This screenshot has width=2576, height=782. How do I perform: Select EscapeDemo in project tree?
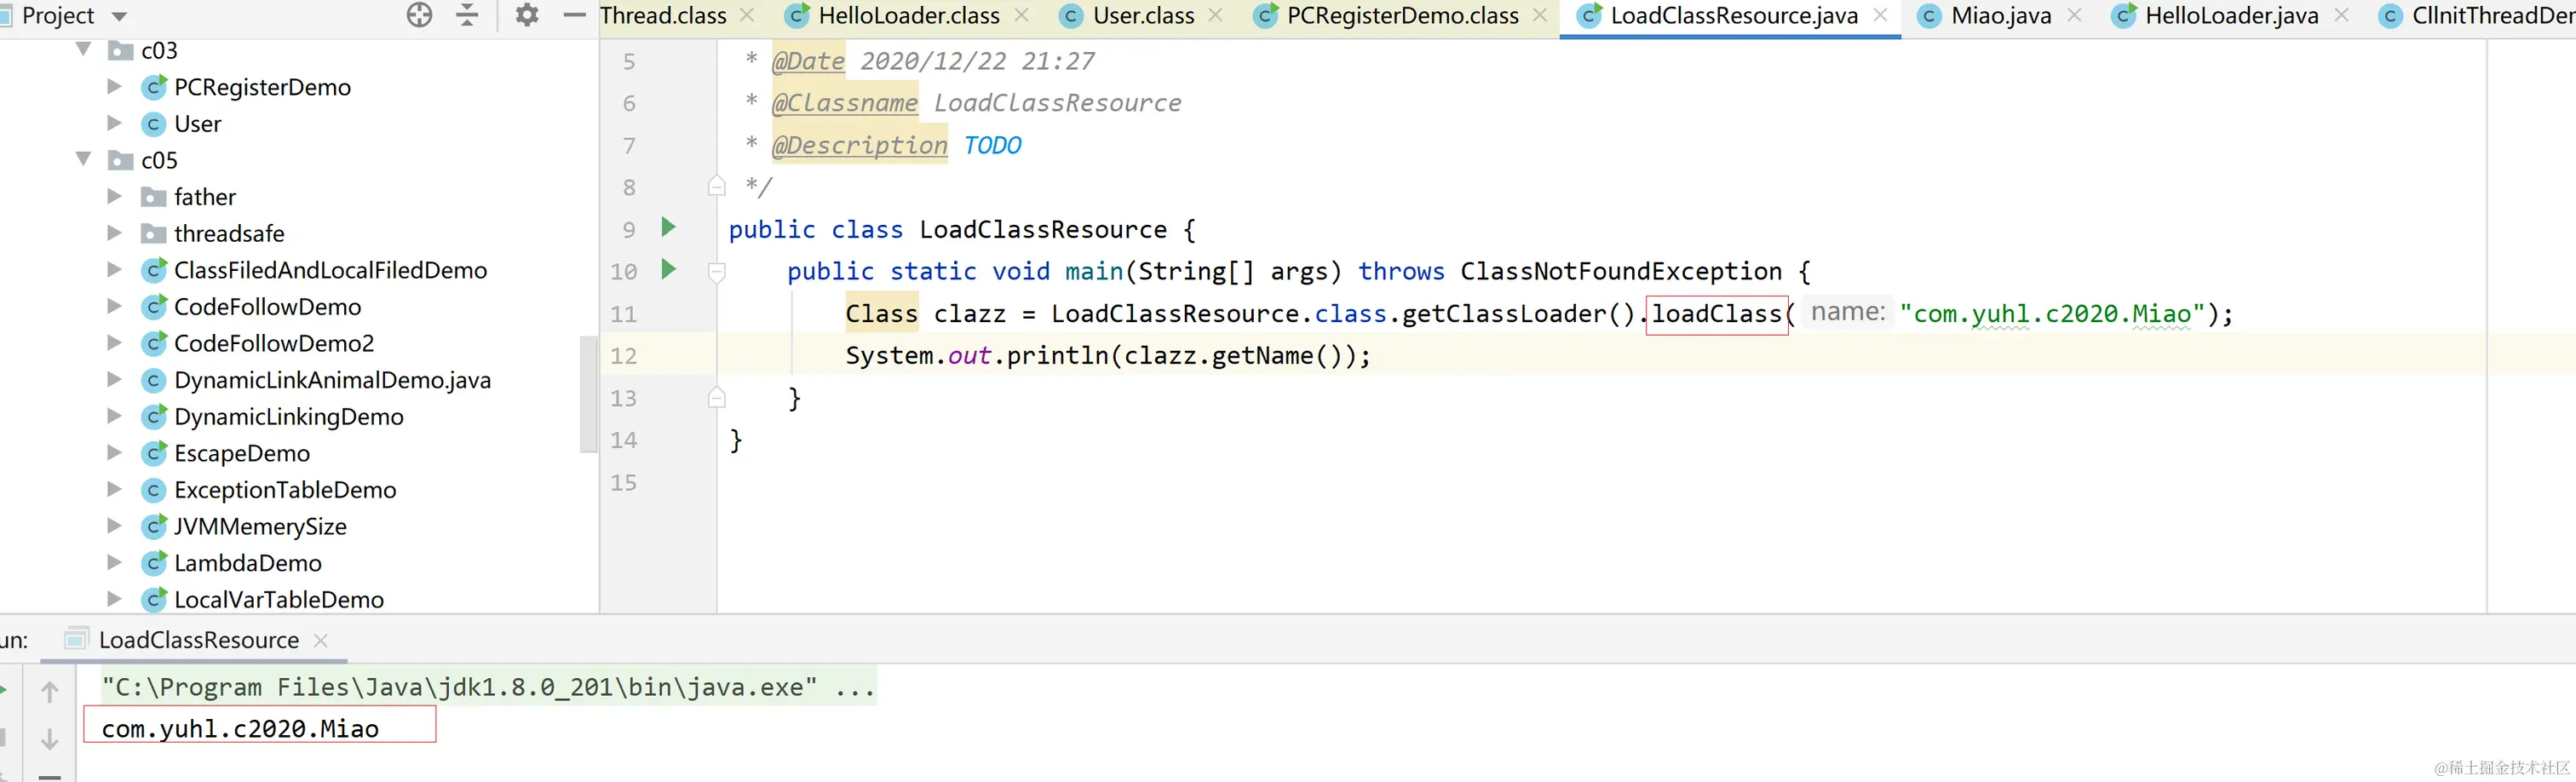point(242,453)
